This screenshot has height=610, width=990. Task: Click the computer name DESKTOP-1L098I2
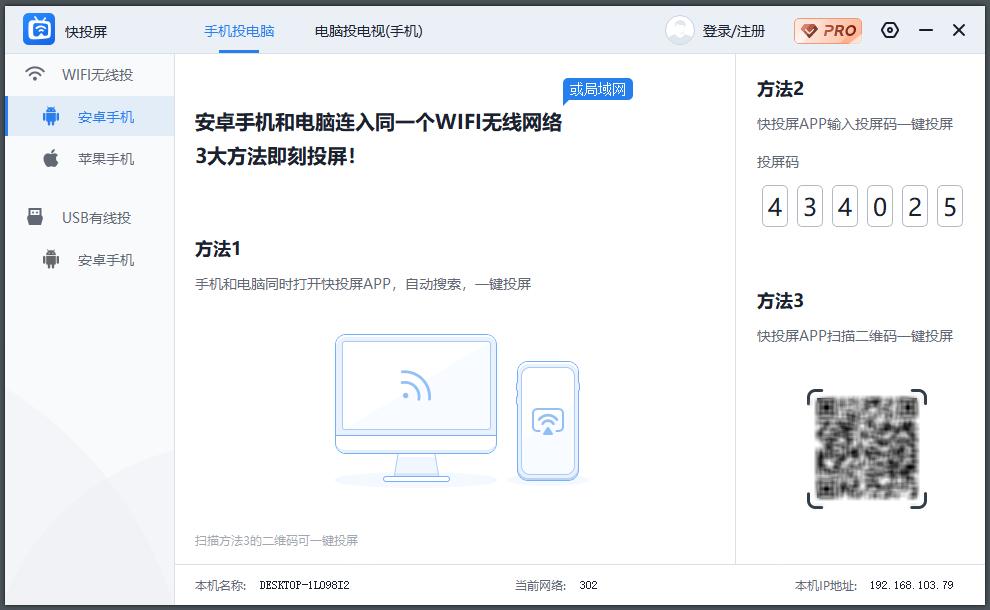pos(302,586)
